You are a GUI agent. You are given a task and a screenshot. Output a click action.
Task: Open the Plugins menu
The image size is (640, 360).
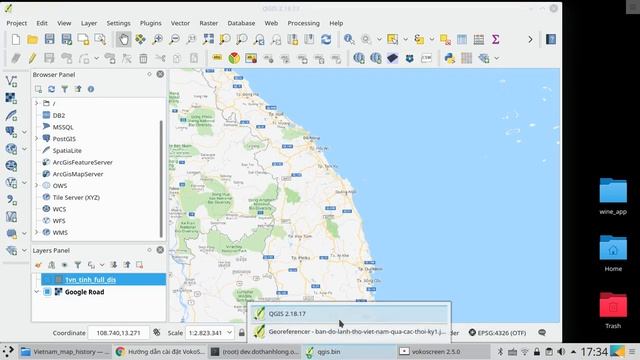pos(151,23)
